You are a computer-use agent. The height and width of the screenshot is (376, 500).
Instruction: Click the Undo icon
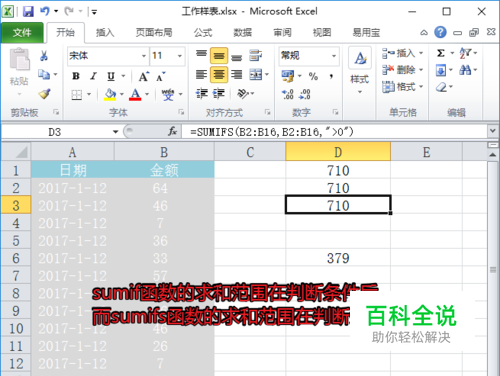pos(45,11)
